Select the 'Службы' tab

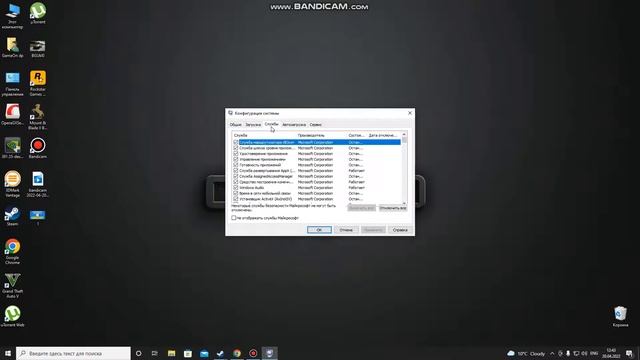coord(271,124)
